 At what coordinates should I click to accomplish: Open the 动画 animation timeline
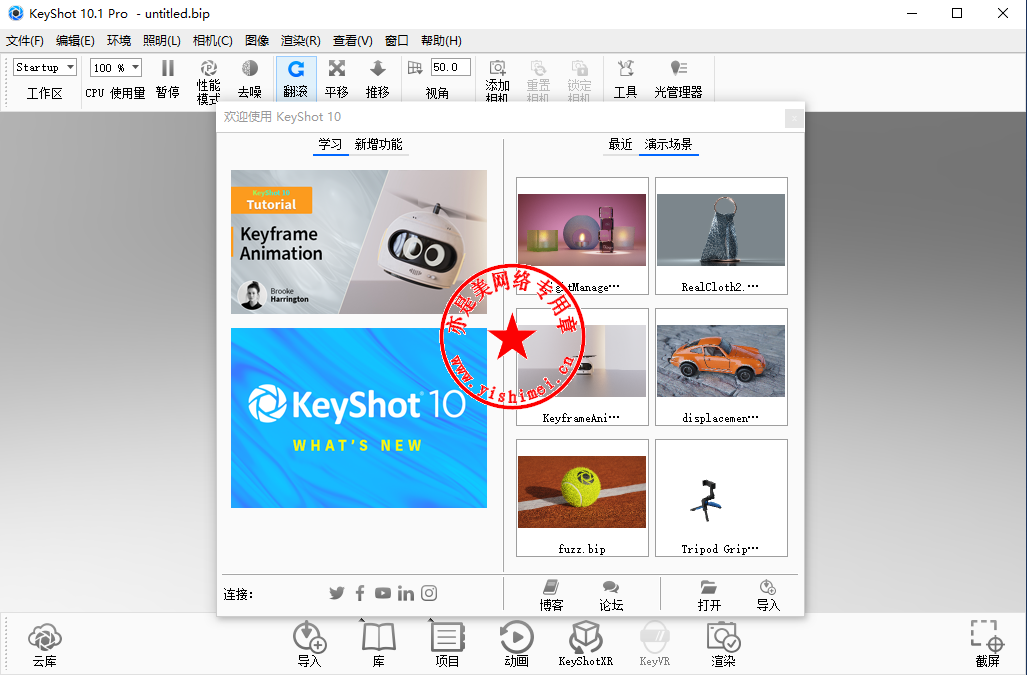click(516, 645)
